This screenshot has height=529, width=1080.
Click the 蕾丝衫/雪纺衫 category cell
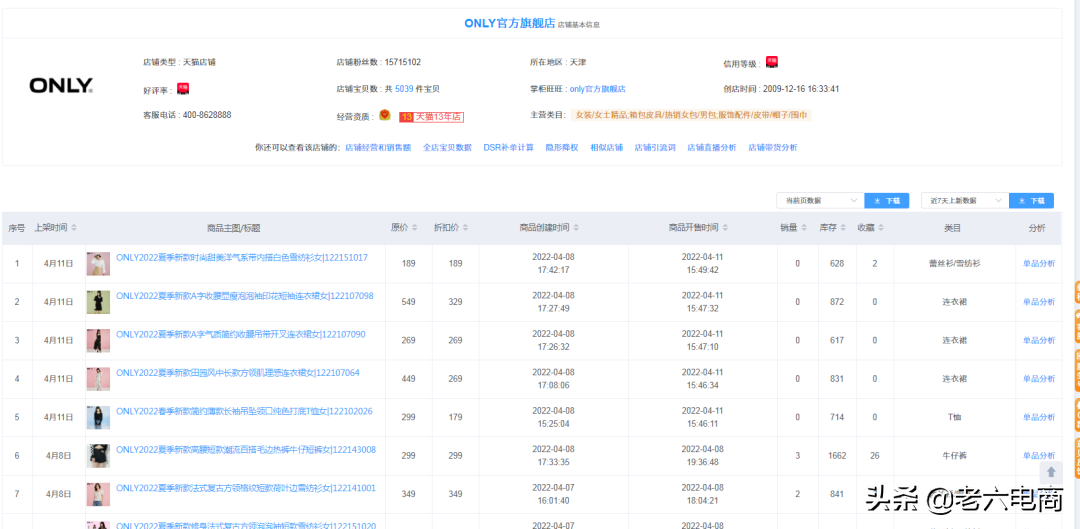click(x=955, y=263)
